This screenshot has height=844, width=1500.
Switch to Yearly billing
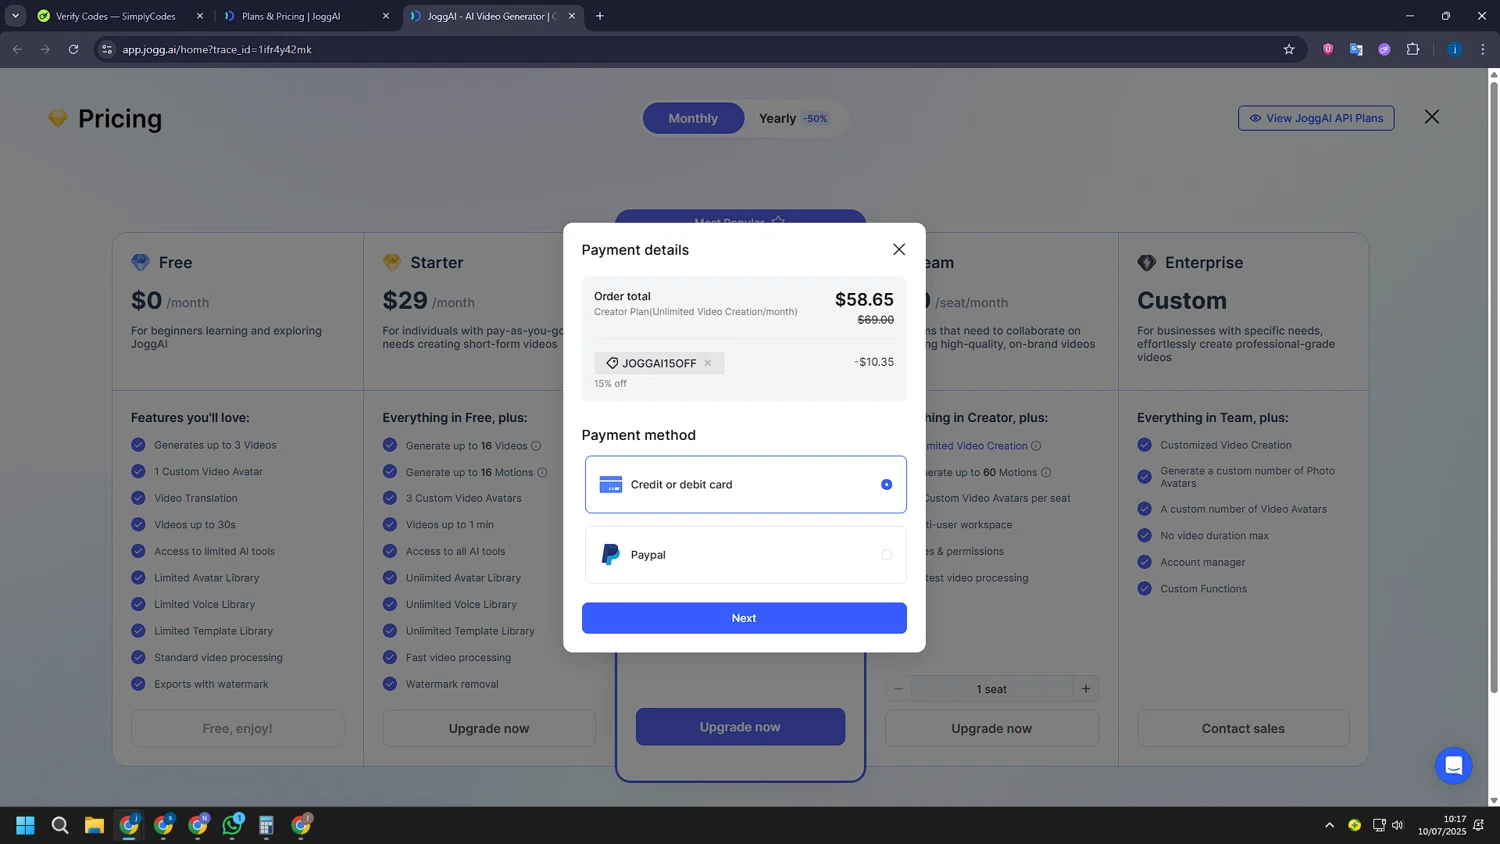coord(793,118)
